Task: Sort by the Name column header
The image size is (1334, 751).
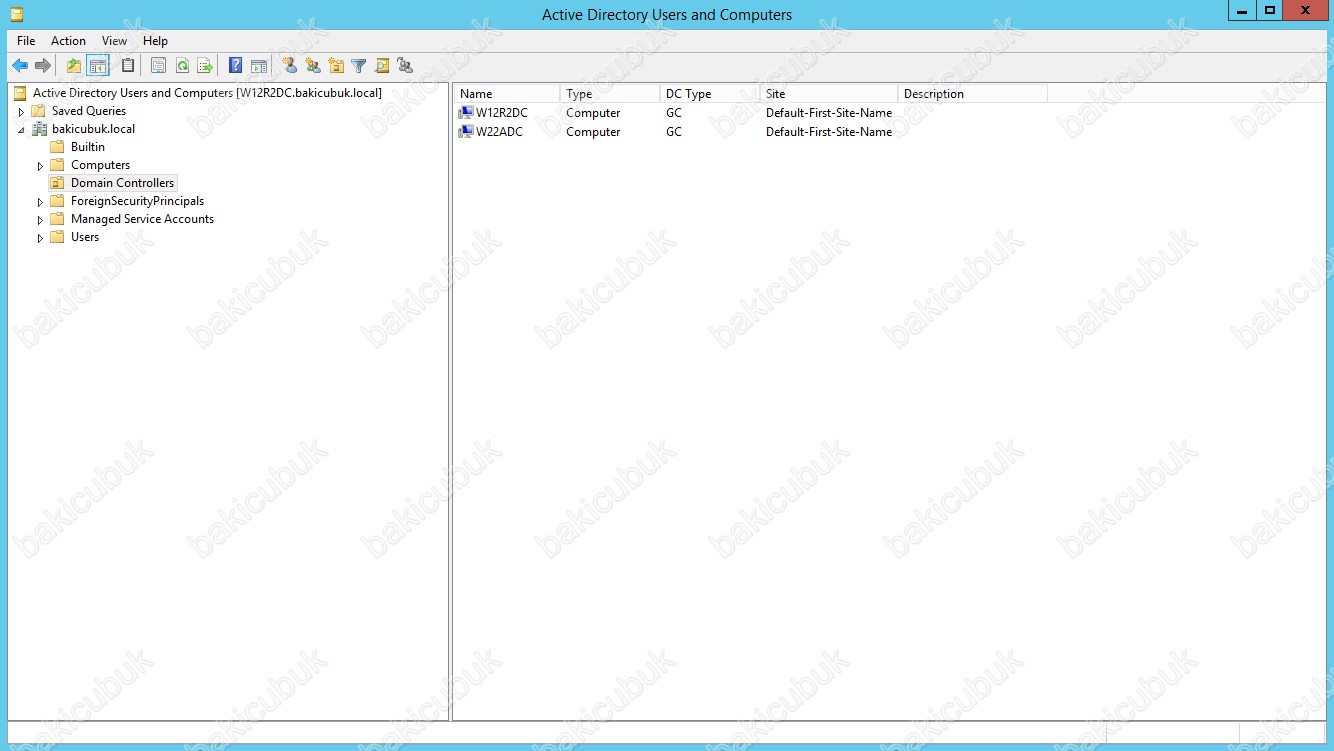Action: click(507, 94)
